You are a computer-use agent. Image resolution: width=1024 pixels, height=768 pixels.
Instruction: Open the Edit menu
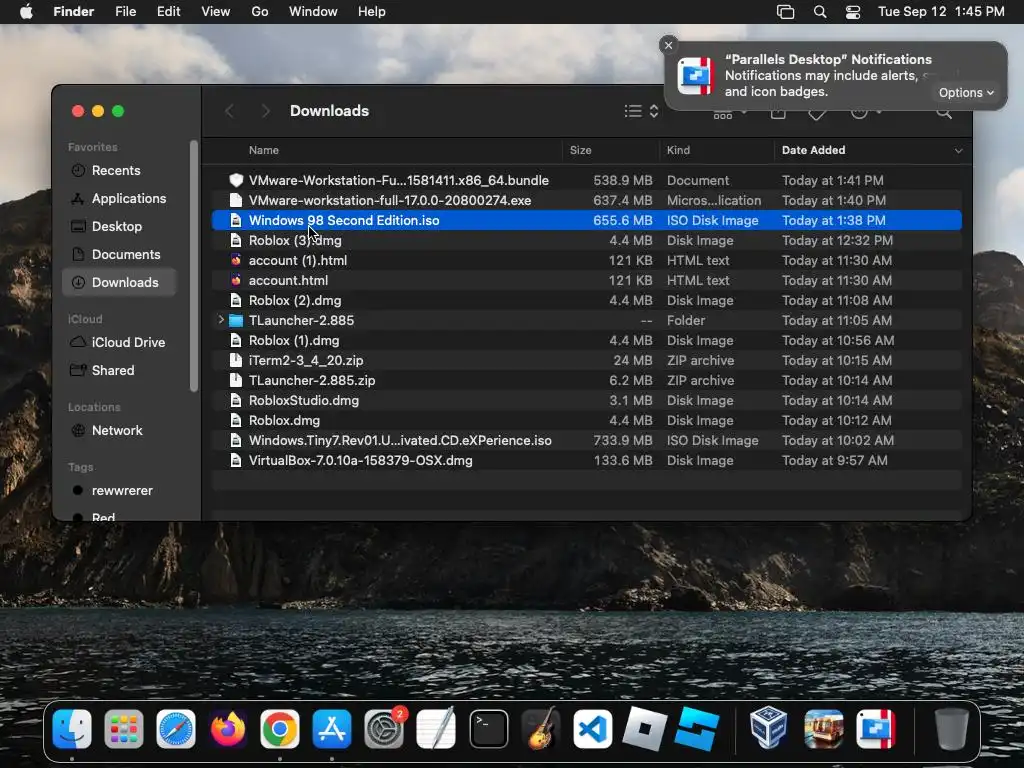tap(168, 12)
